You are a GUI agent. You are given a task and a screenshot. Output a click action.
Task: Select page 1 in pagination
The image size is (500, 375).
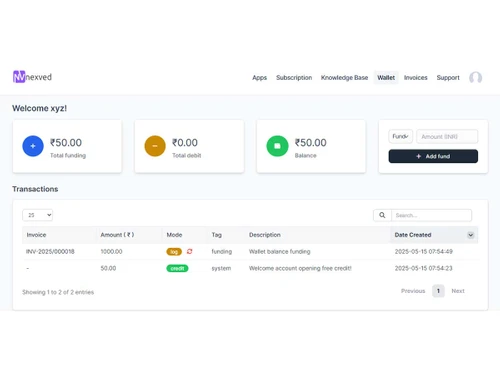click(438, 291)
